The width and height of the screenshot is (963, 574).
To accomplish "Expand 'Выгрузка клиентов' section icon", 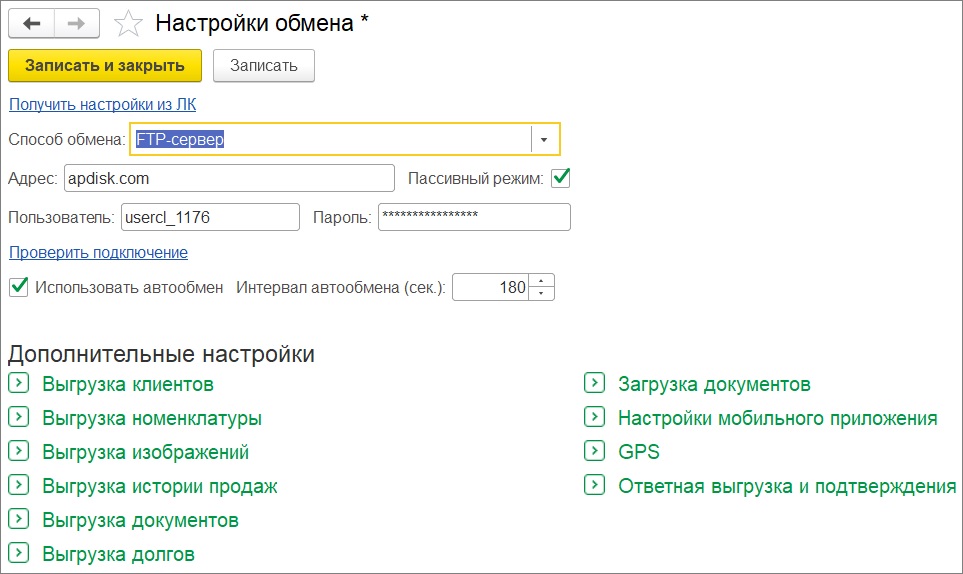I will pyautogui.click(x=18, y=384).
